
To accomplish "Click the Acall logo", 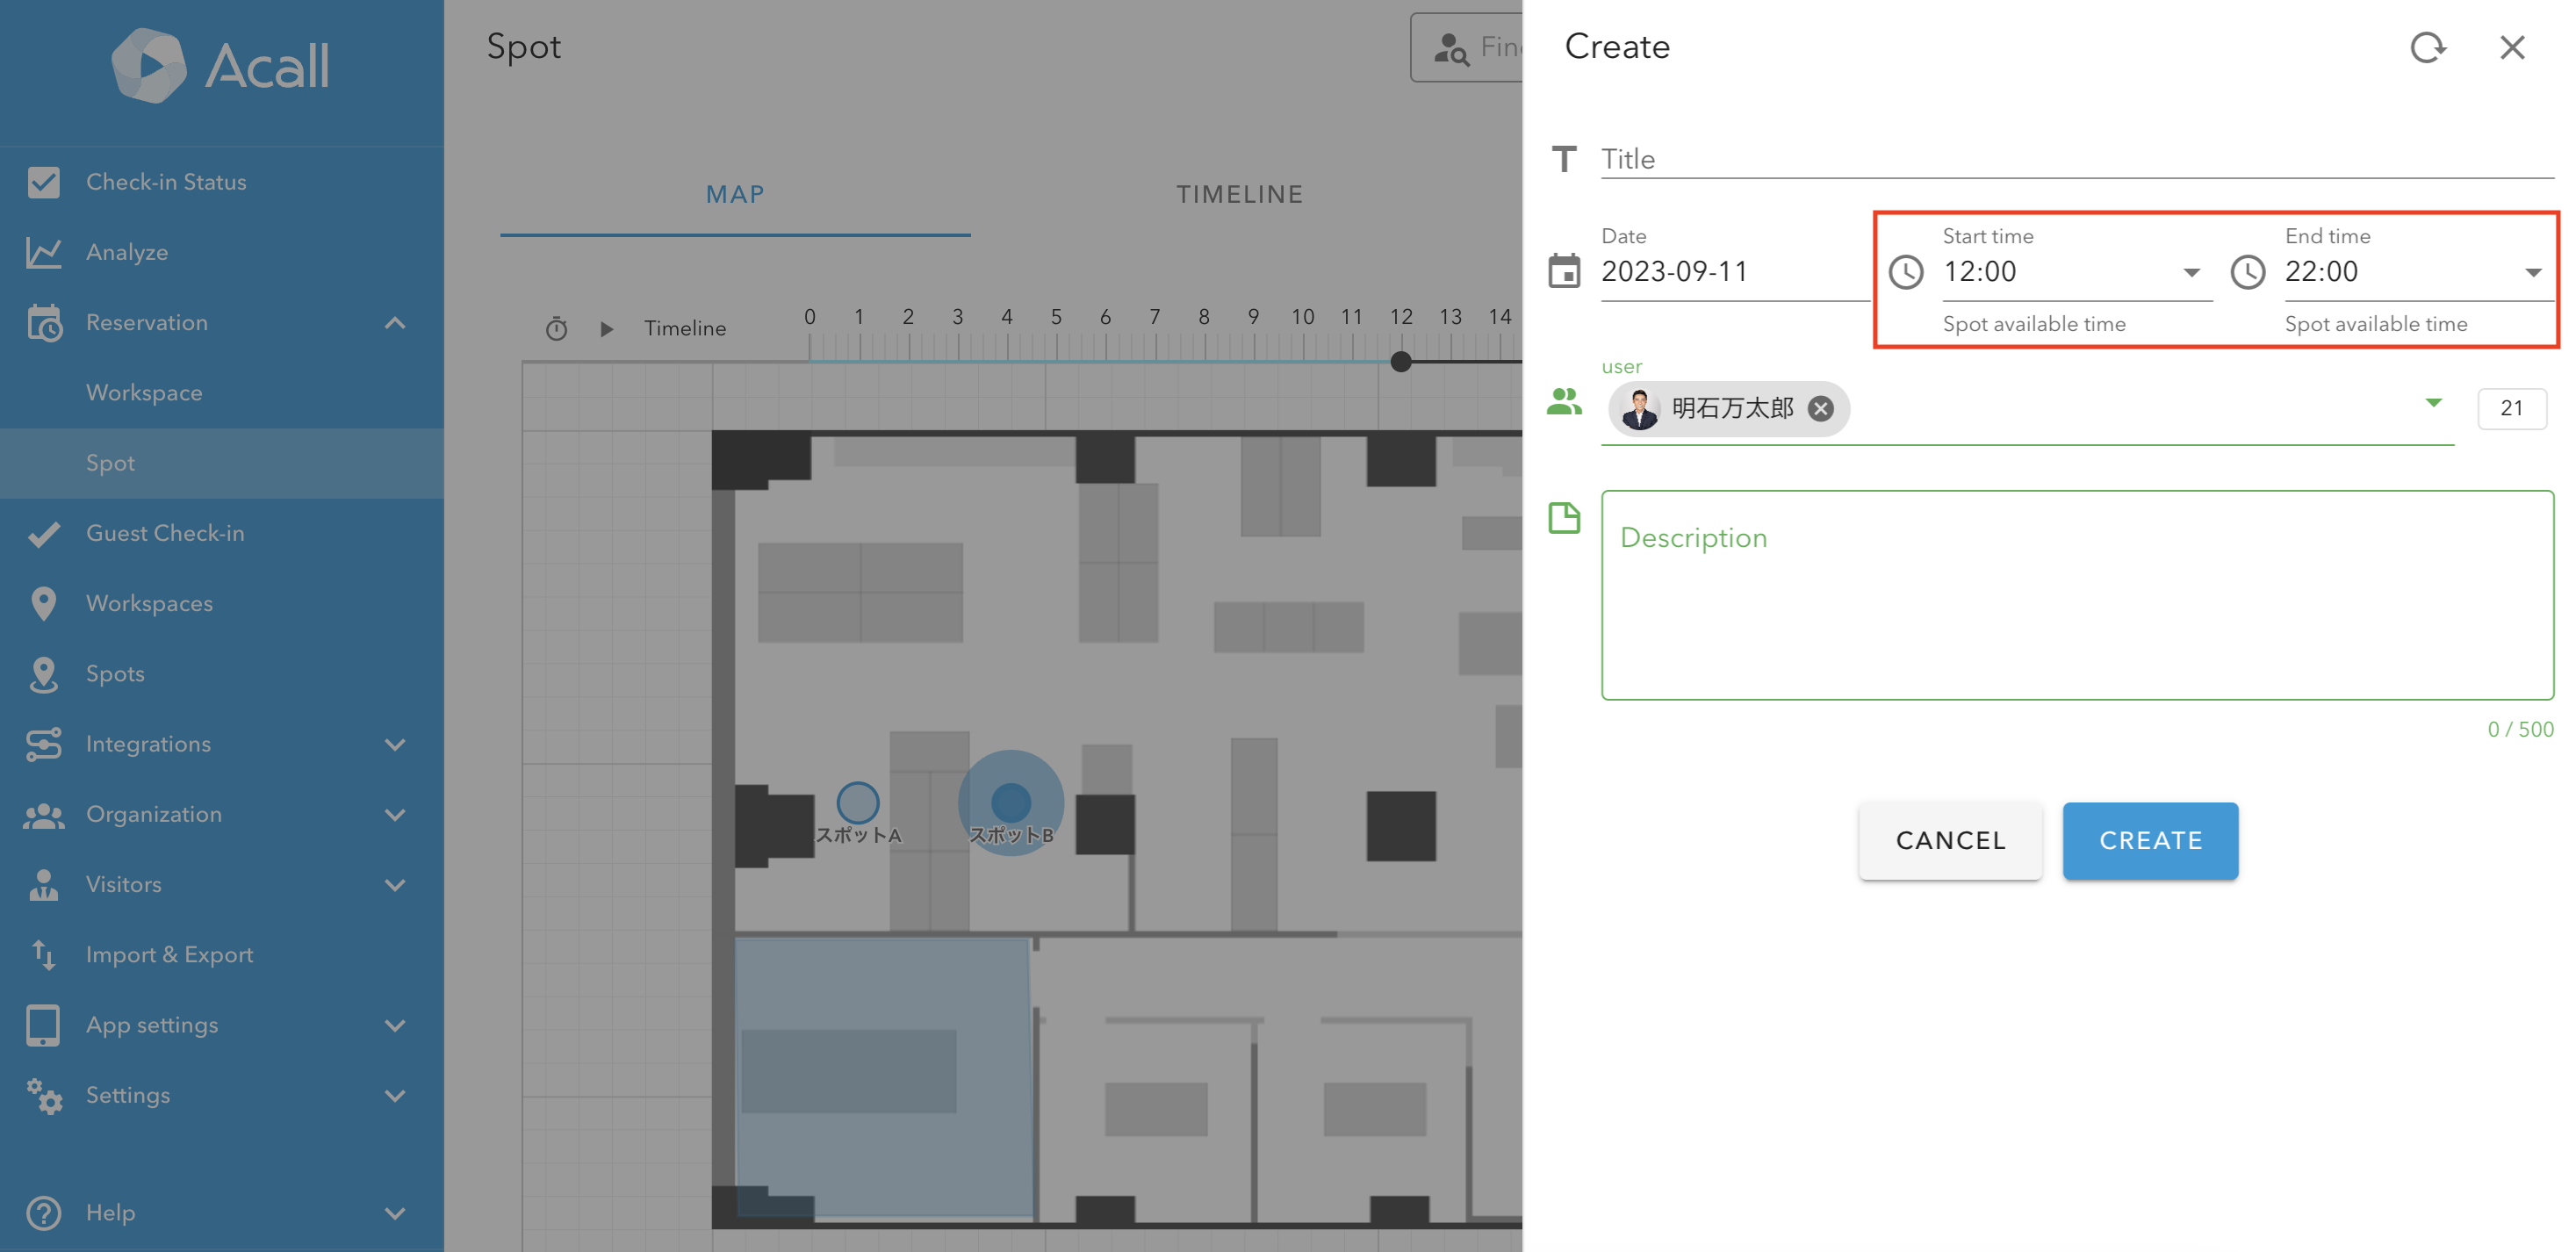I will tap(220, 65).
